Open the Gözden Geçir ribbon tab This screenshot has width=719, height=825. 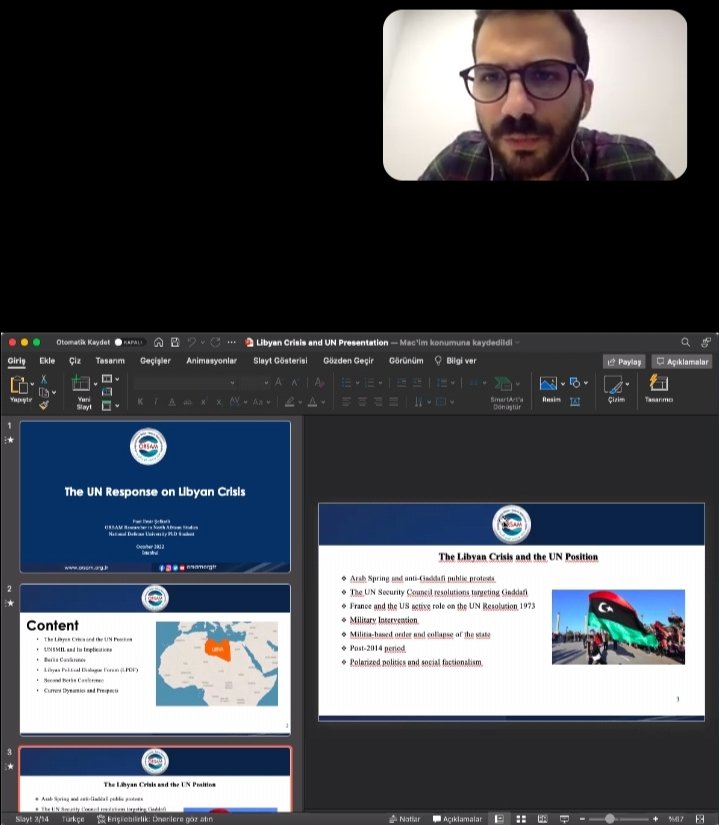tap(348, 361)
